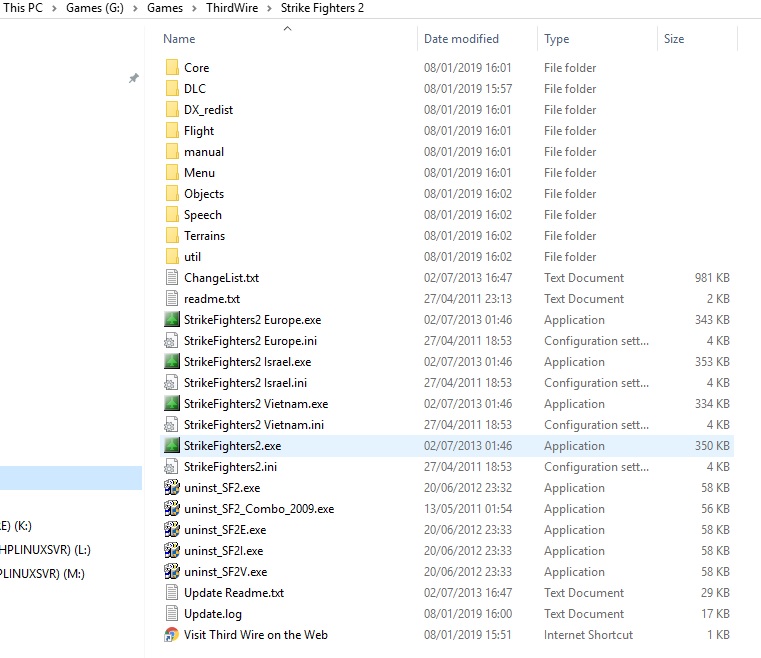The width and height of the screenshot is (761, 658).
Task: Click the Objects folder icon
Action: point(172,194)
